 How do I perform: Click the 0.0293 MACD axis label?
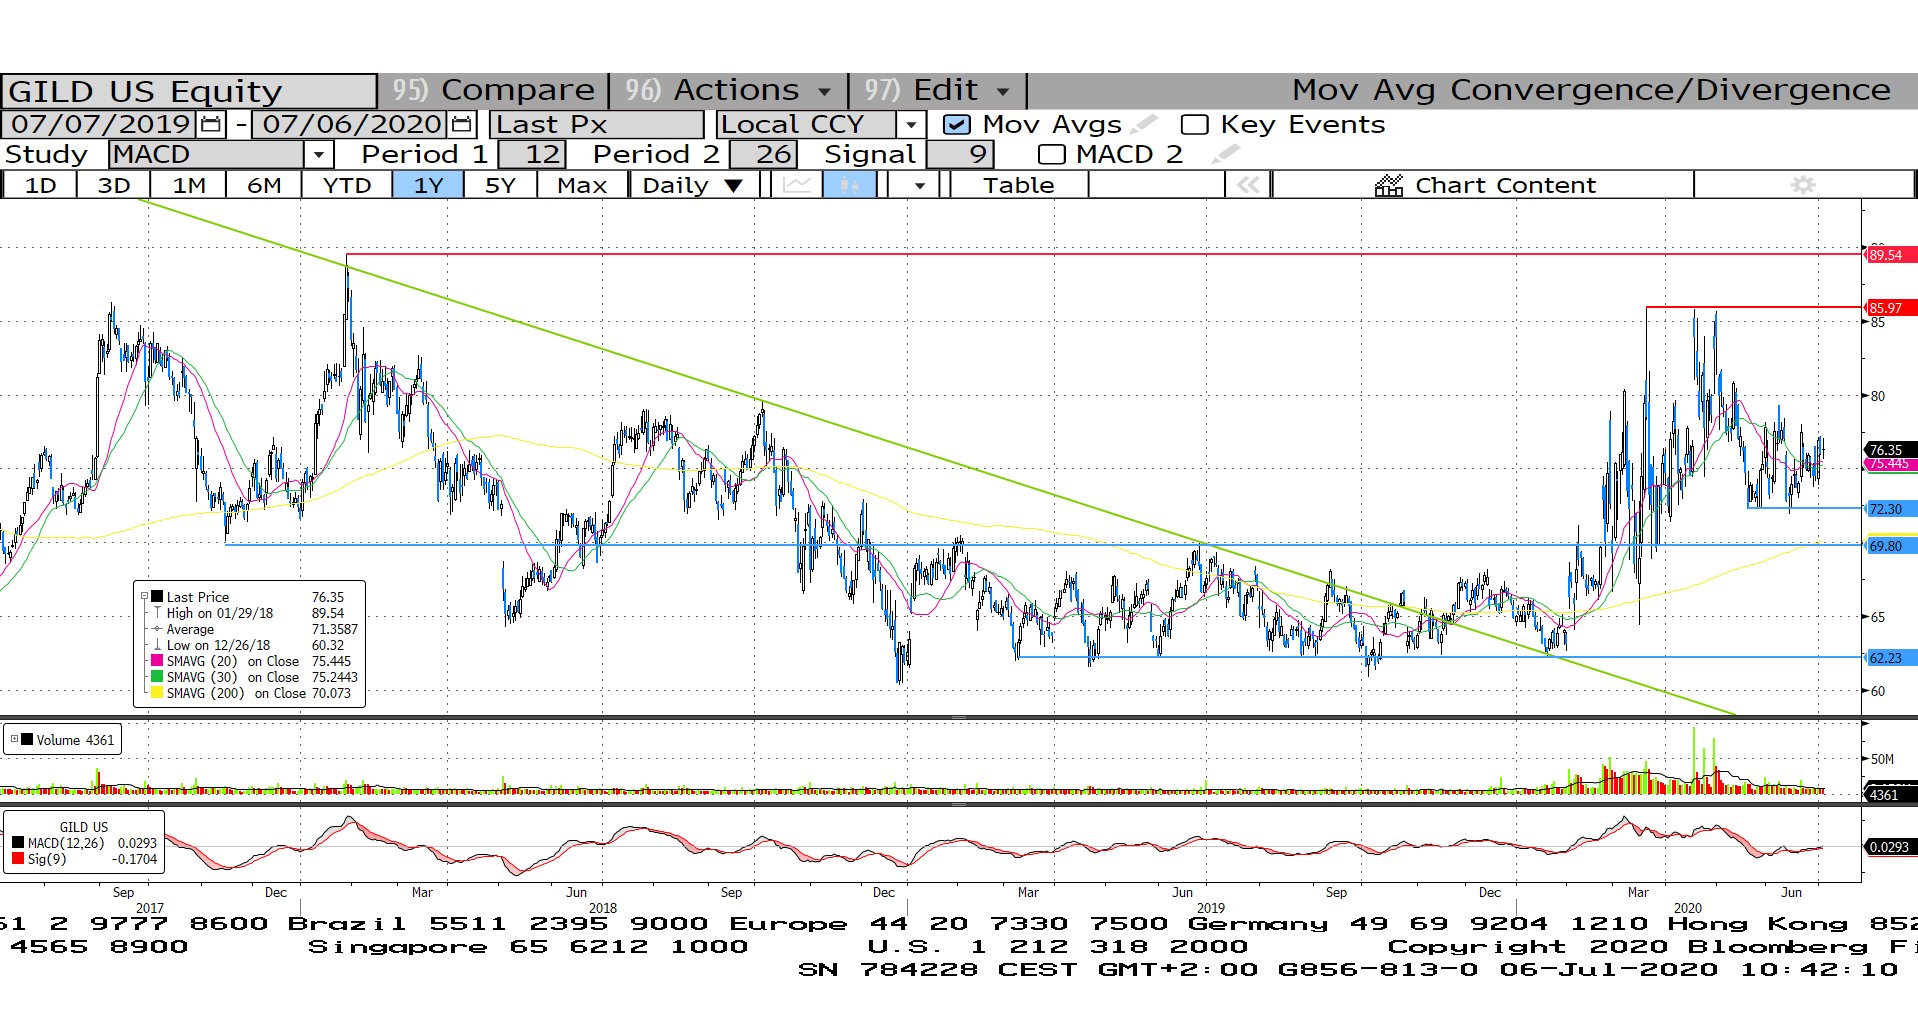pyautogui.click(x=1889, y=847)
